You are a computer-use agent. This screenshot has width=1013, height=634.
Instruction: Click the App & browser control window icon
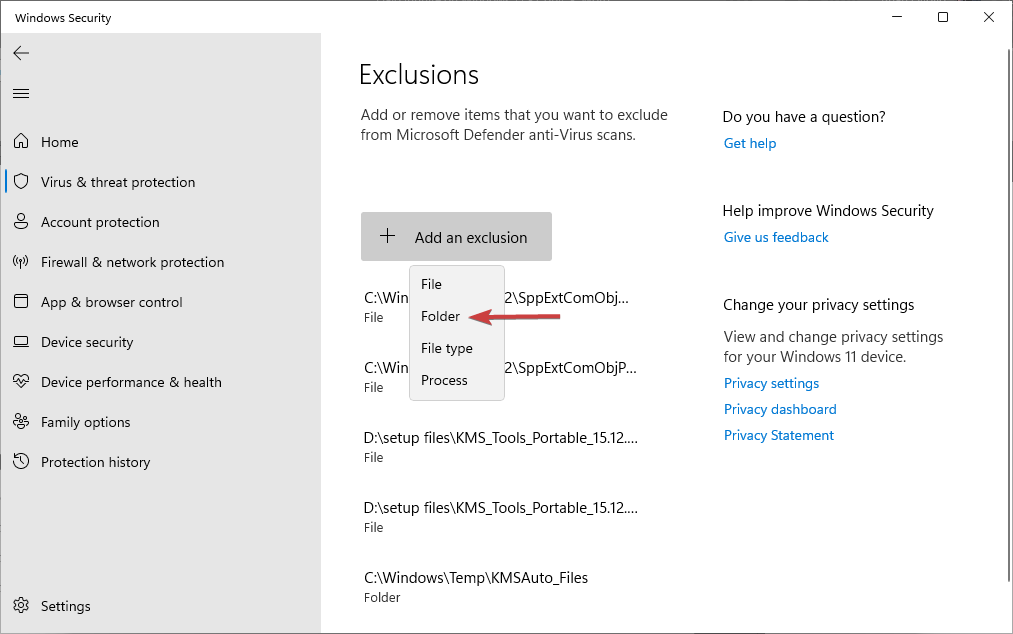(21, 301)
